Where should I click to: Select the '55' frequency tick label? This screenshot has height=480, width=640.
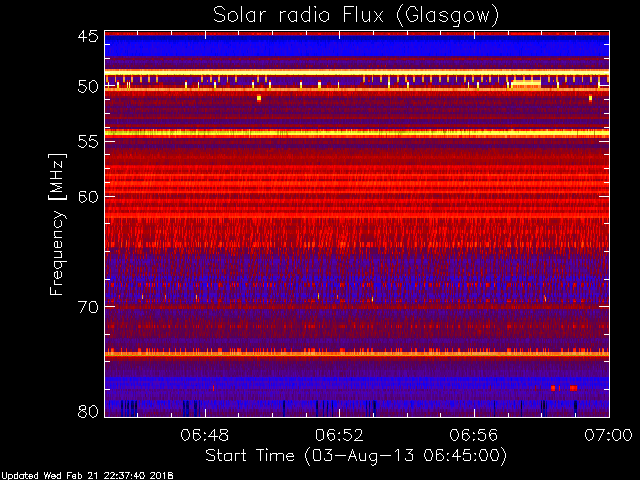[88, 142]
